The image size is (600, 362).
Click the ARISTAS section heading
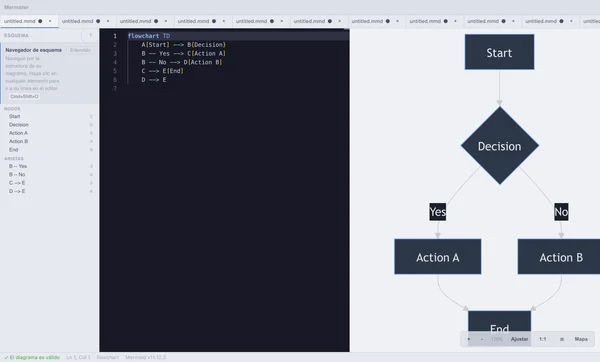point(14,158)
